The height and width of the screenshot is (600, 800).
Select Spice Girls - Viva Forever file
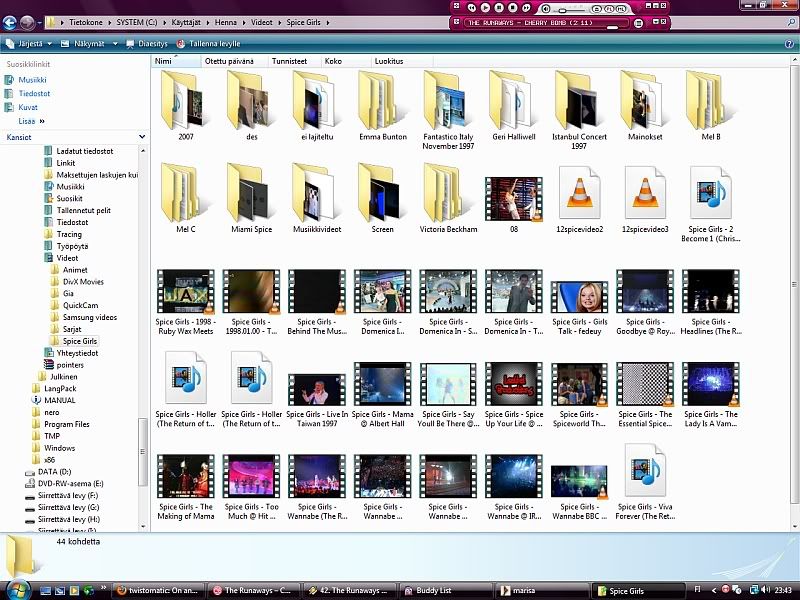645,481
